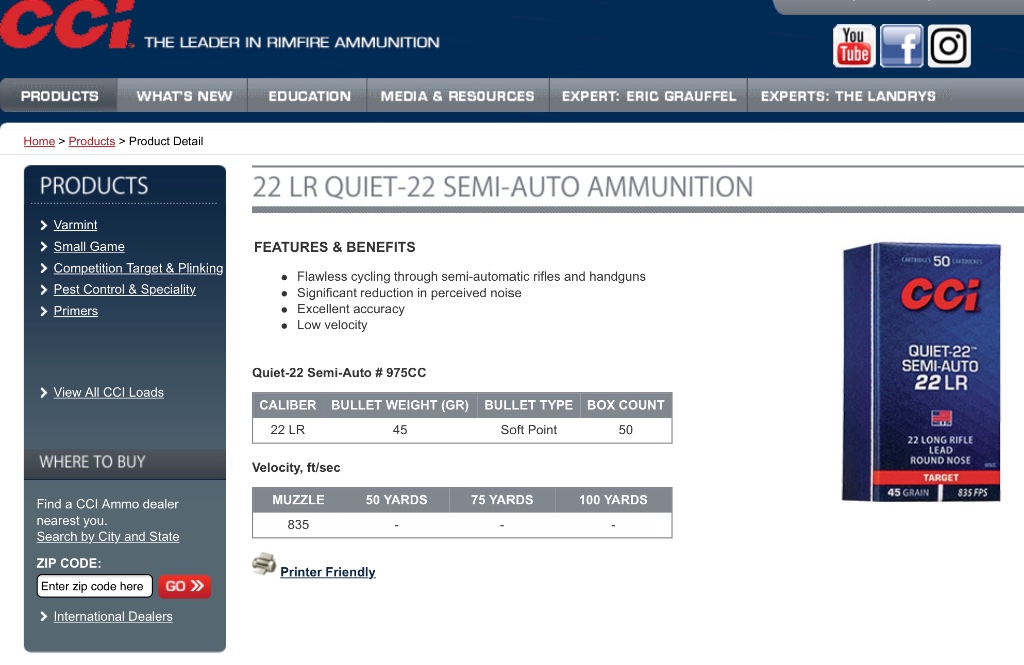
Task: Click the '45' bullet weight cell
Action: point(400,430)
